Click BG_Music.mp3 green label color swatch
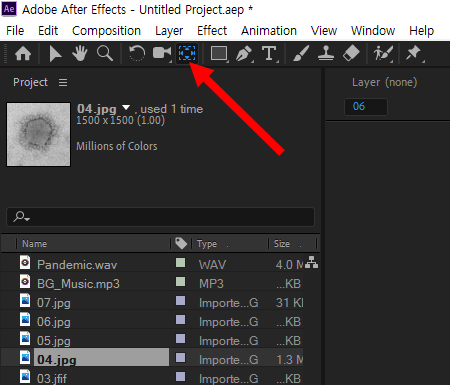450x385 pixels. pos(180,282)
